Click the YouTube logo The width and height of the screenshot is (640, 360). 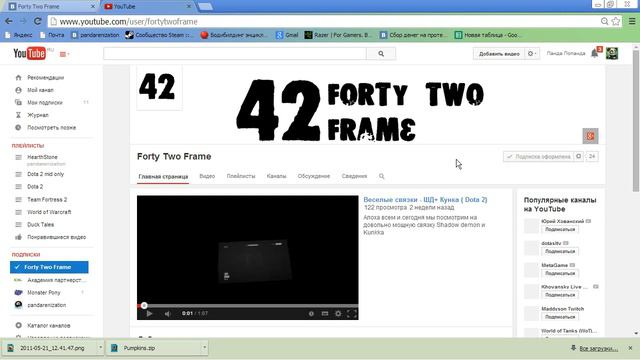point(29,53)
